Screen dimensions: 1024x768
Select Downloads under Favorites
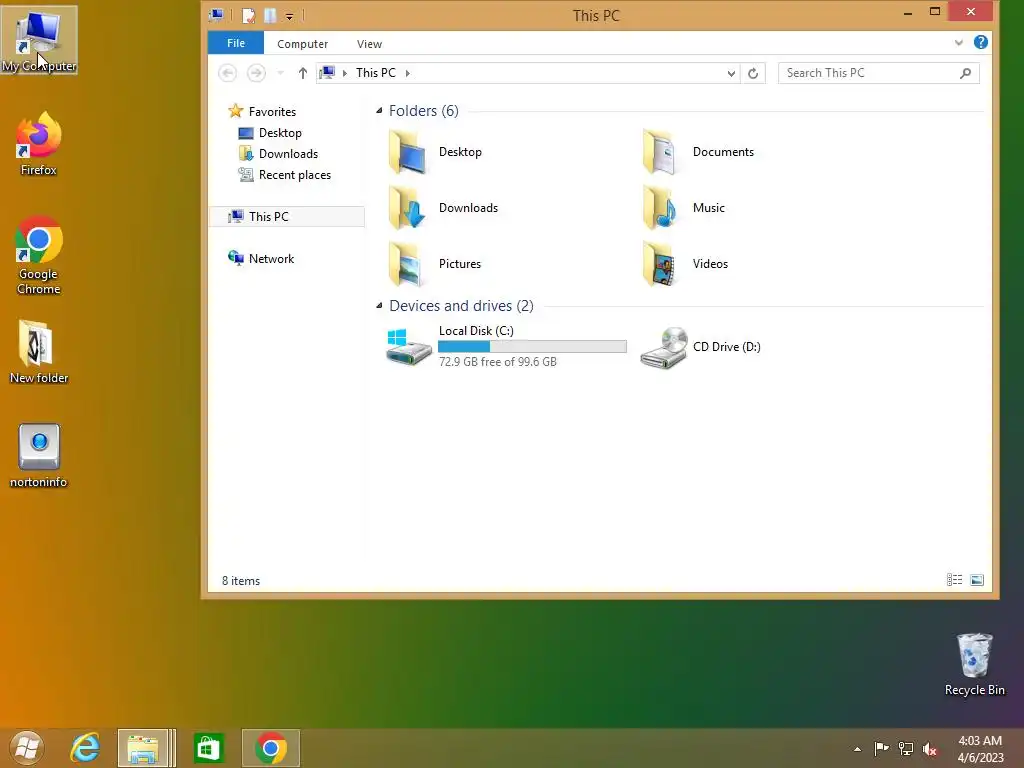[x=278, y=153]
